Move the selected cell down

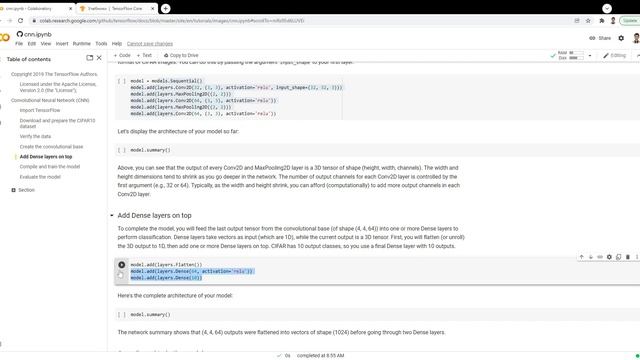591,257
